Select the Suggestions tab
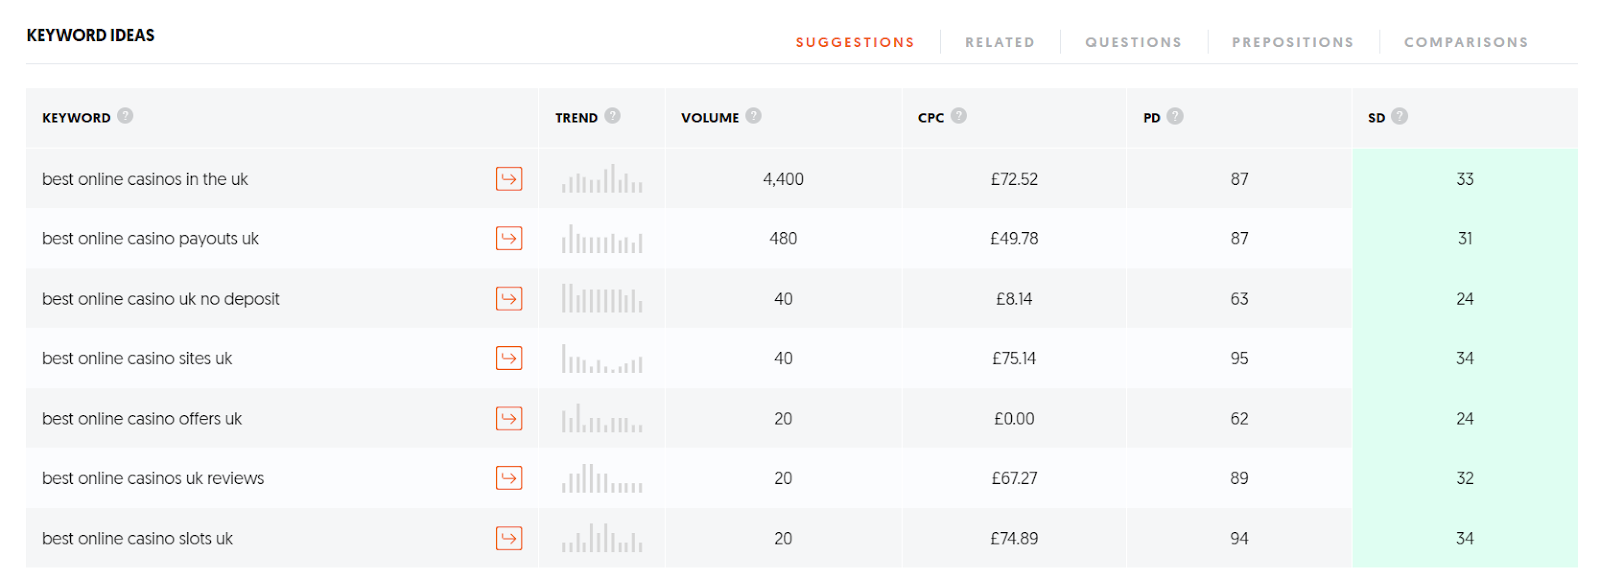 (x=855, y=42)
